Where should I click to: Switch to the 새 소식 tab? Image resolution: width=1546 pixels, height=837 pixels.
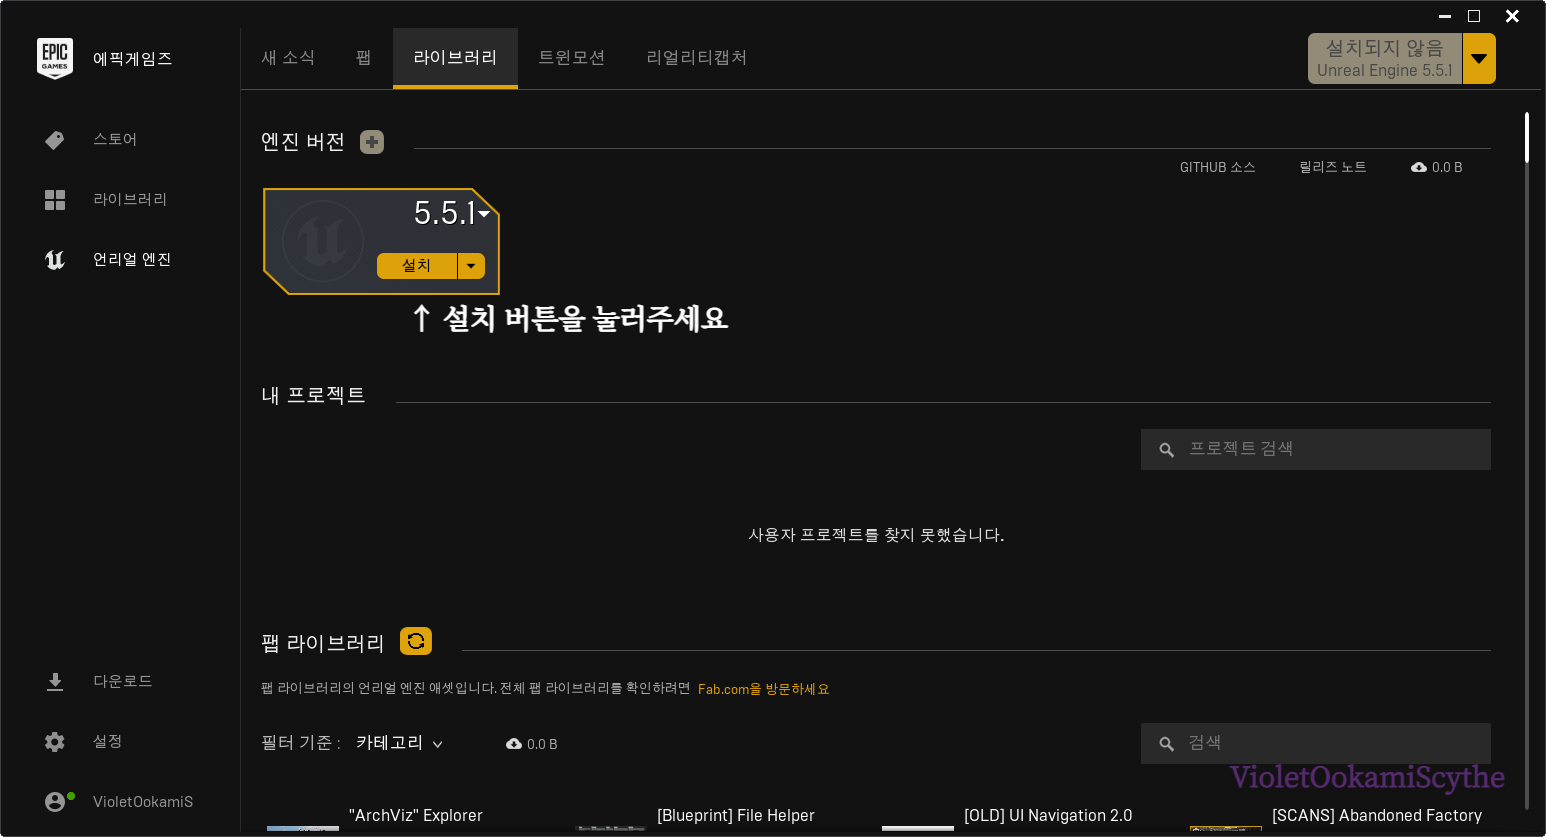tap(288, 58)
